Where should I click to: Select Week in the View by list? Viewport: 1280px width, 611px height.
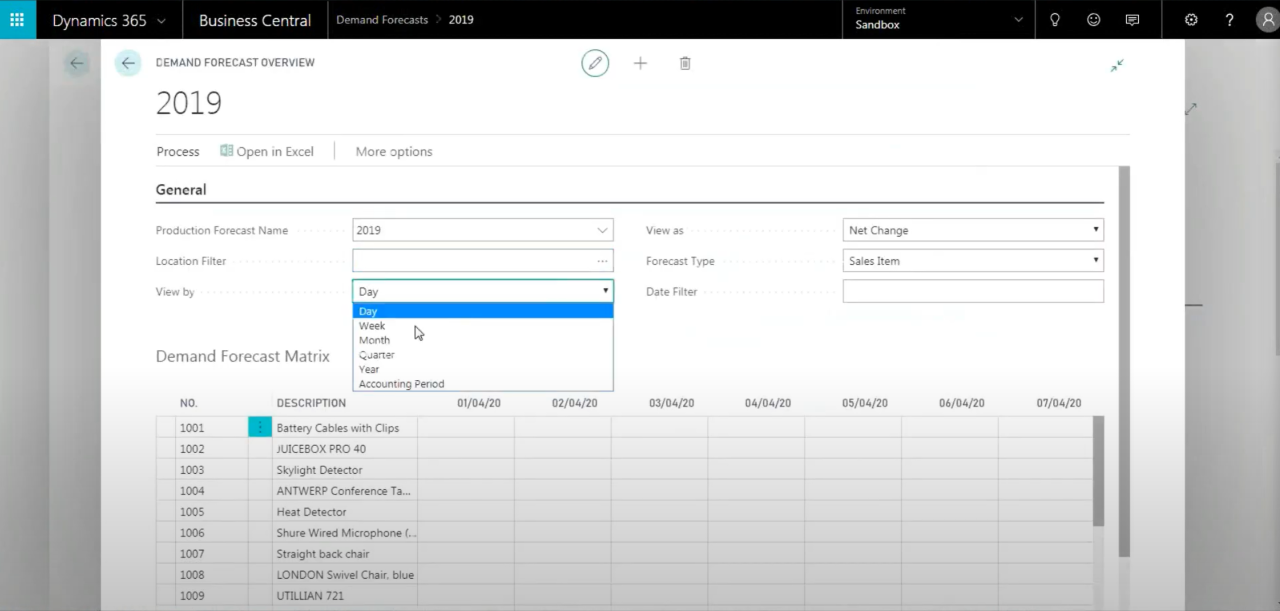click(483, 326)
